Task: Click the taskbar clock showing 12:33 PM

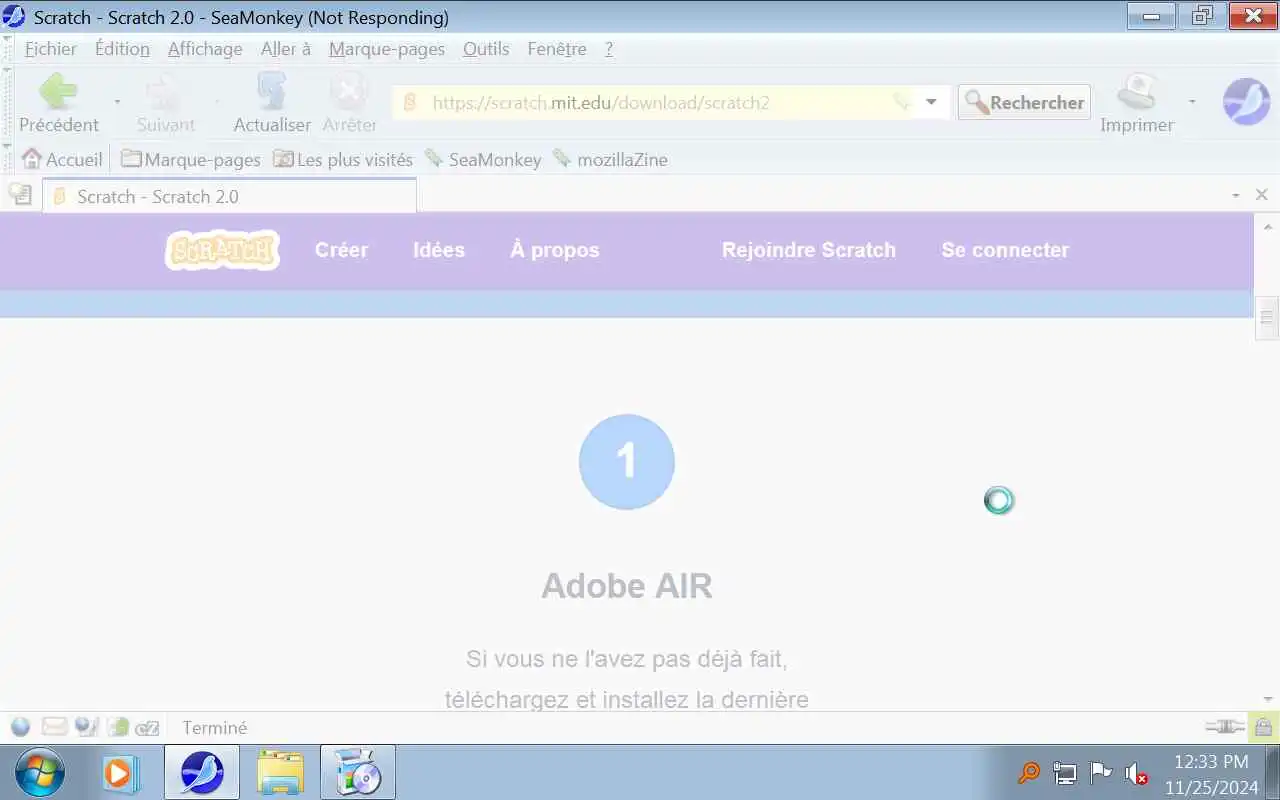Action: click(1211, 762)
